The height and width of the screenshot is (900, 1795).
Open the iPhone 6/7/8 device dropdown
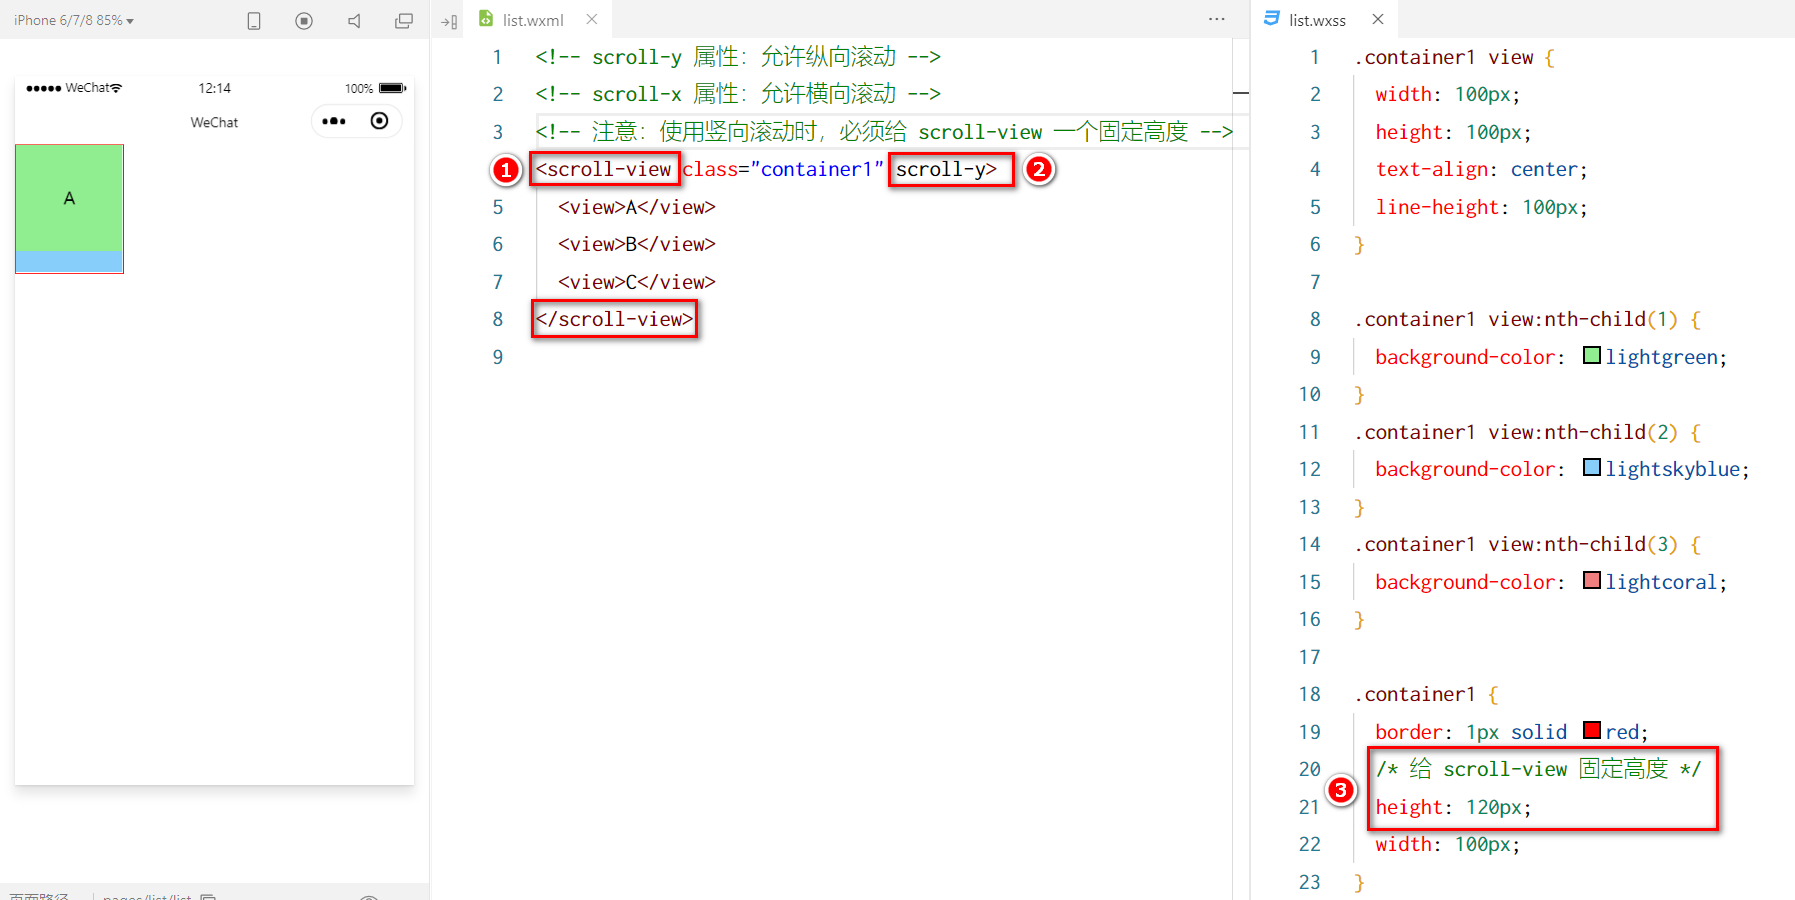74,20
